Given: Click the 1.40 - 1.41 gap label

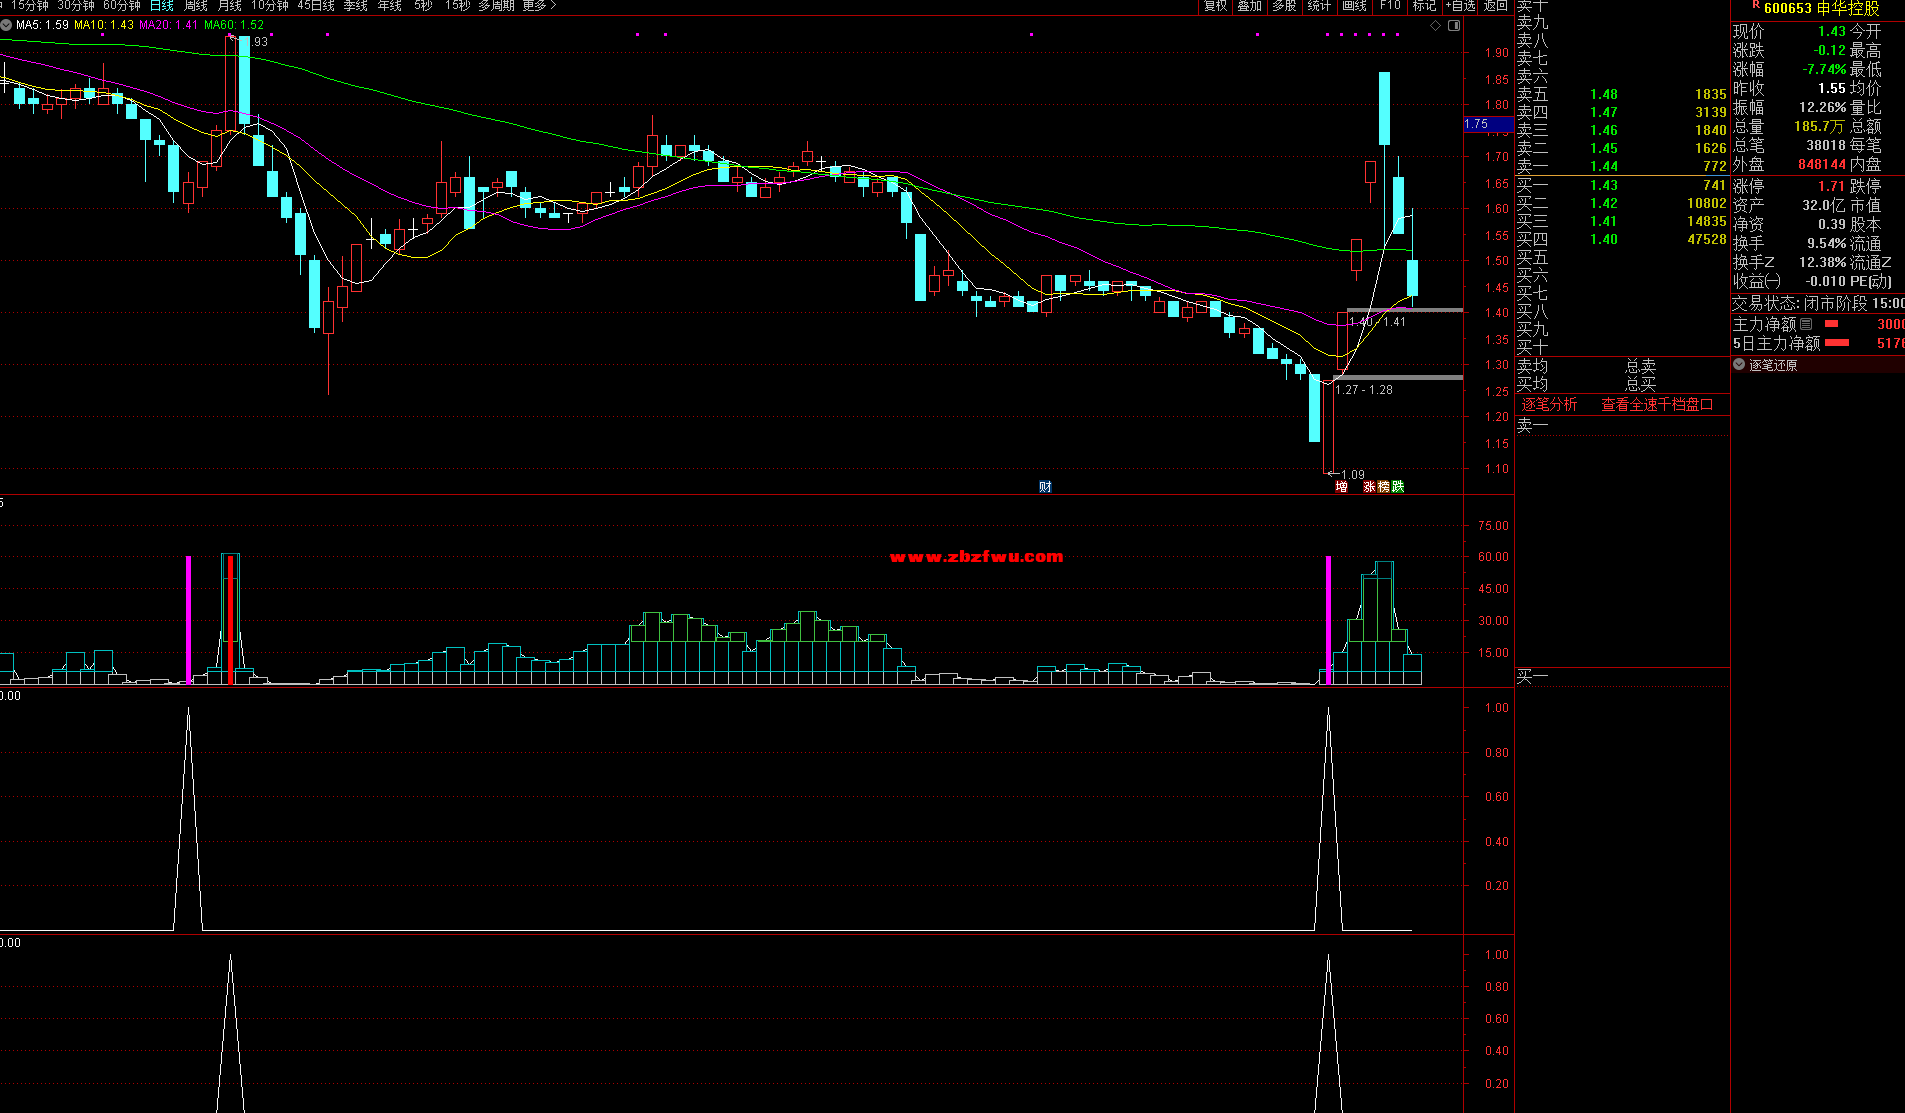Looking at the screenshot, I should tap(1377, 322).
